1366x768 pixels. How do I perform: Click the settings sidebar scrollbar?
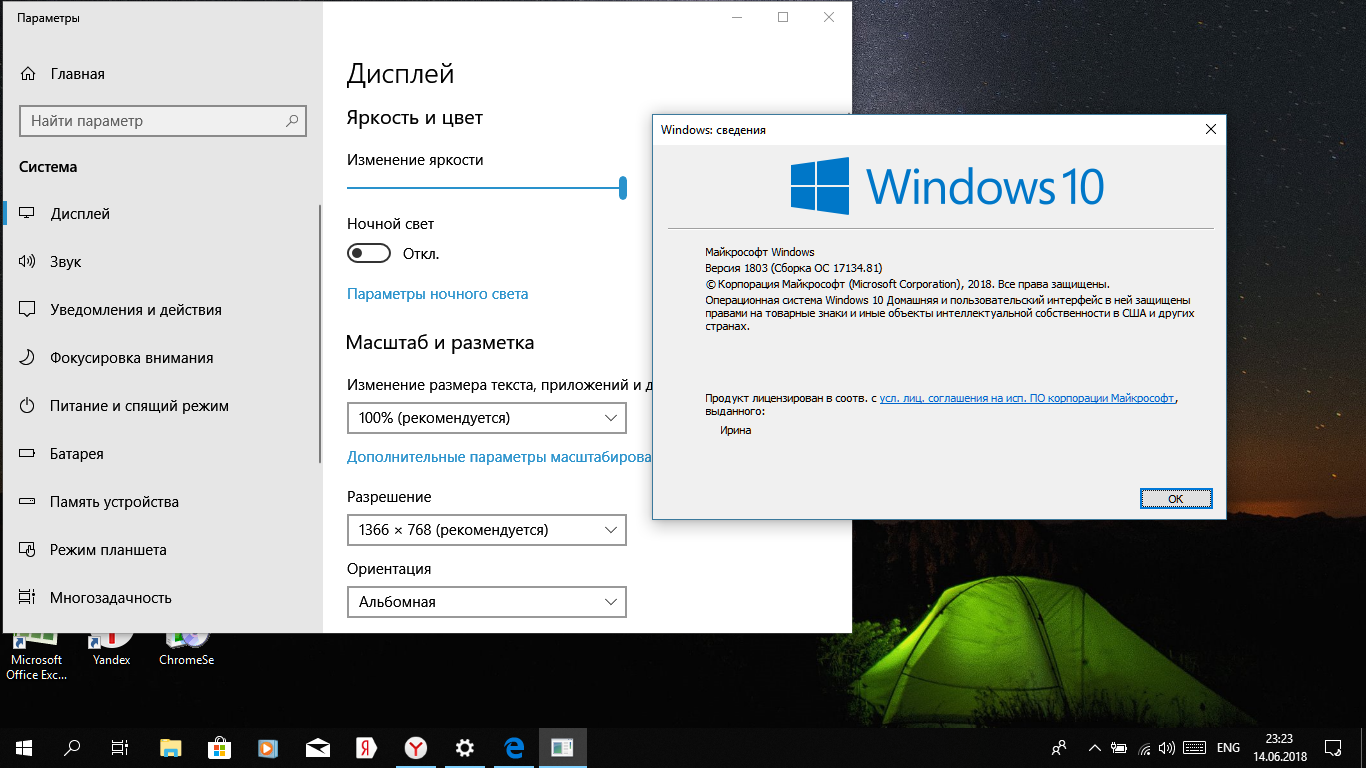320,335
